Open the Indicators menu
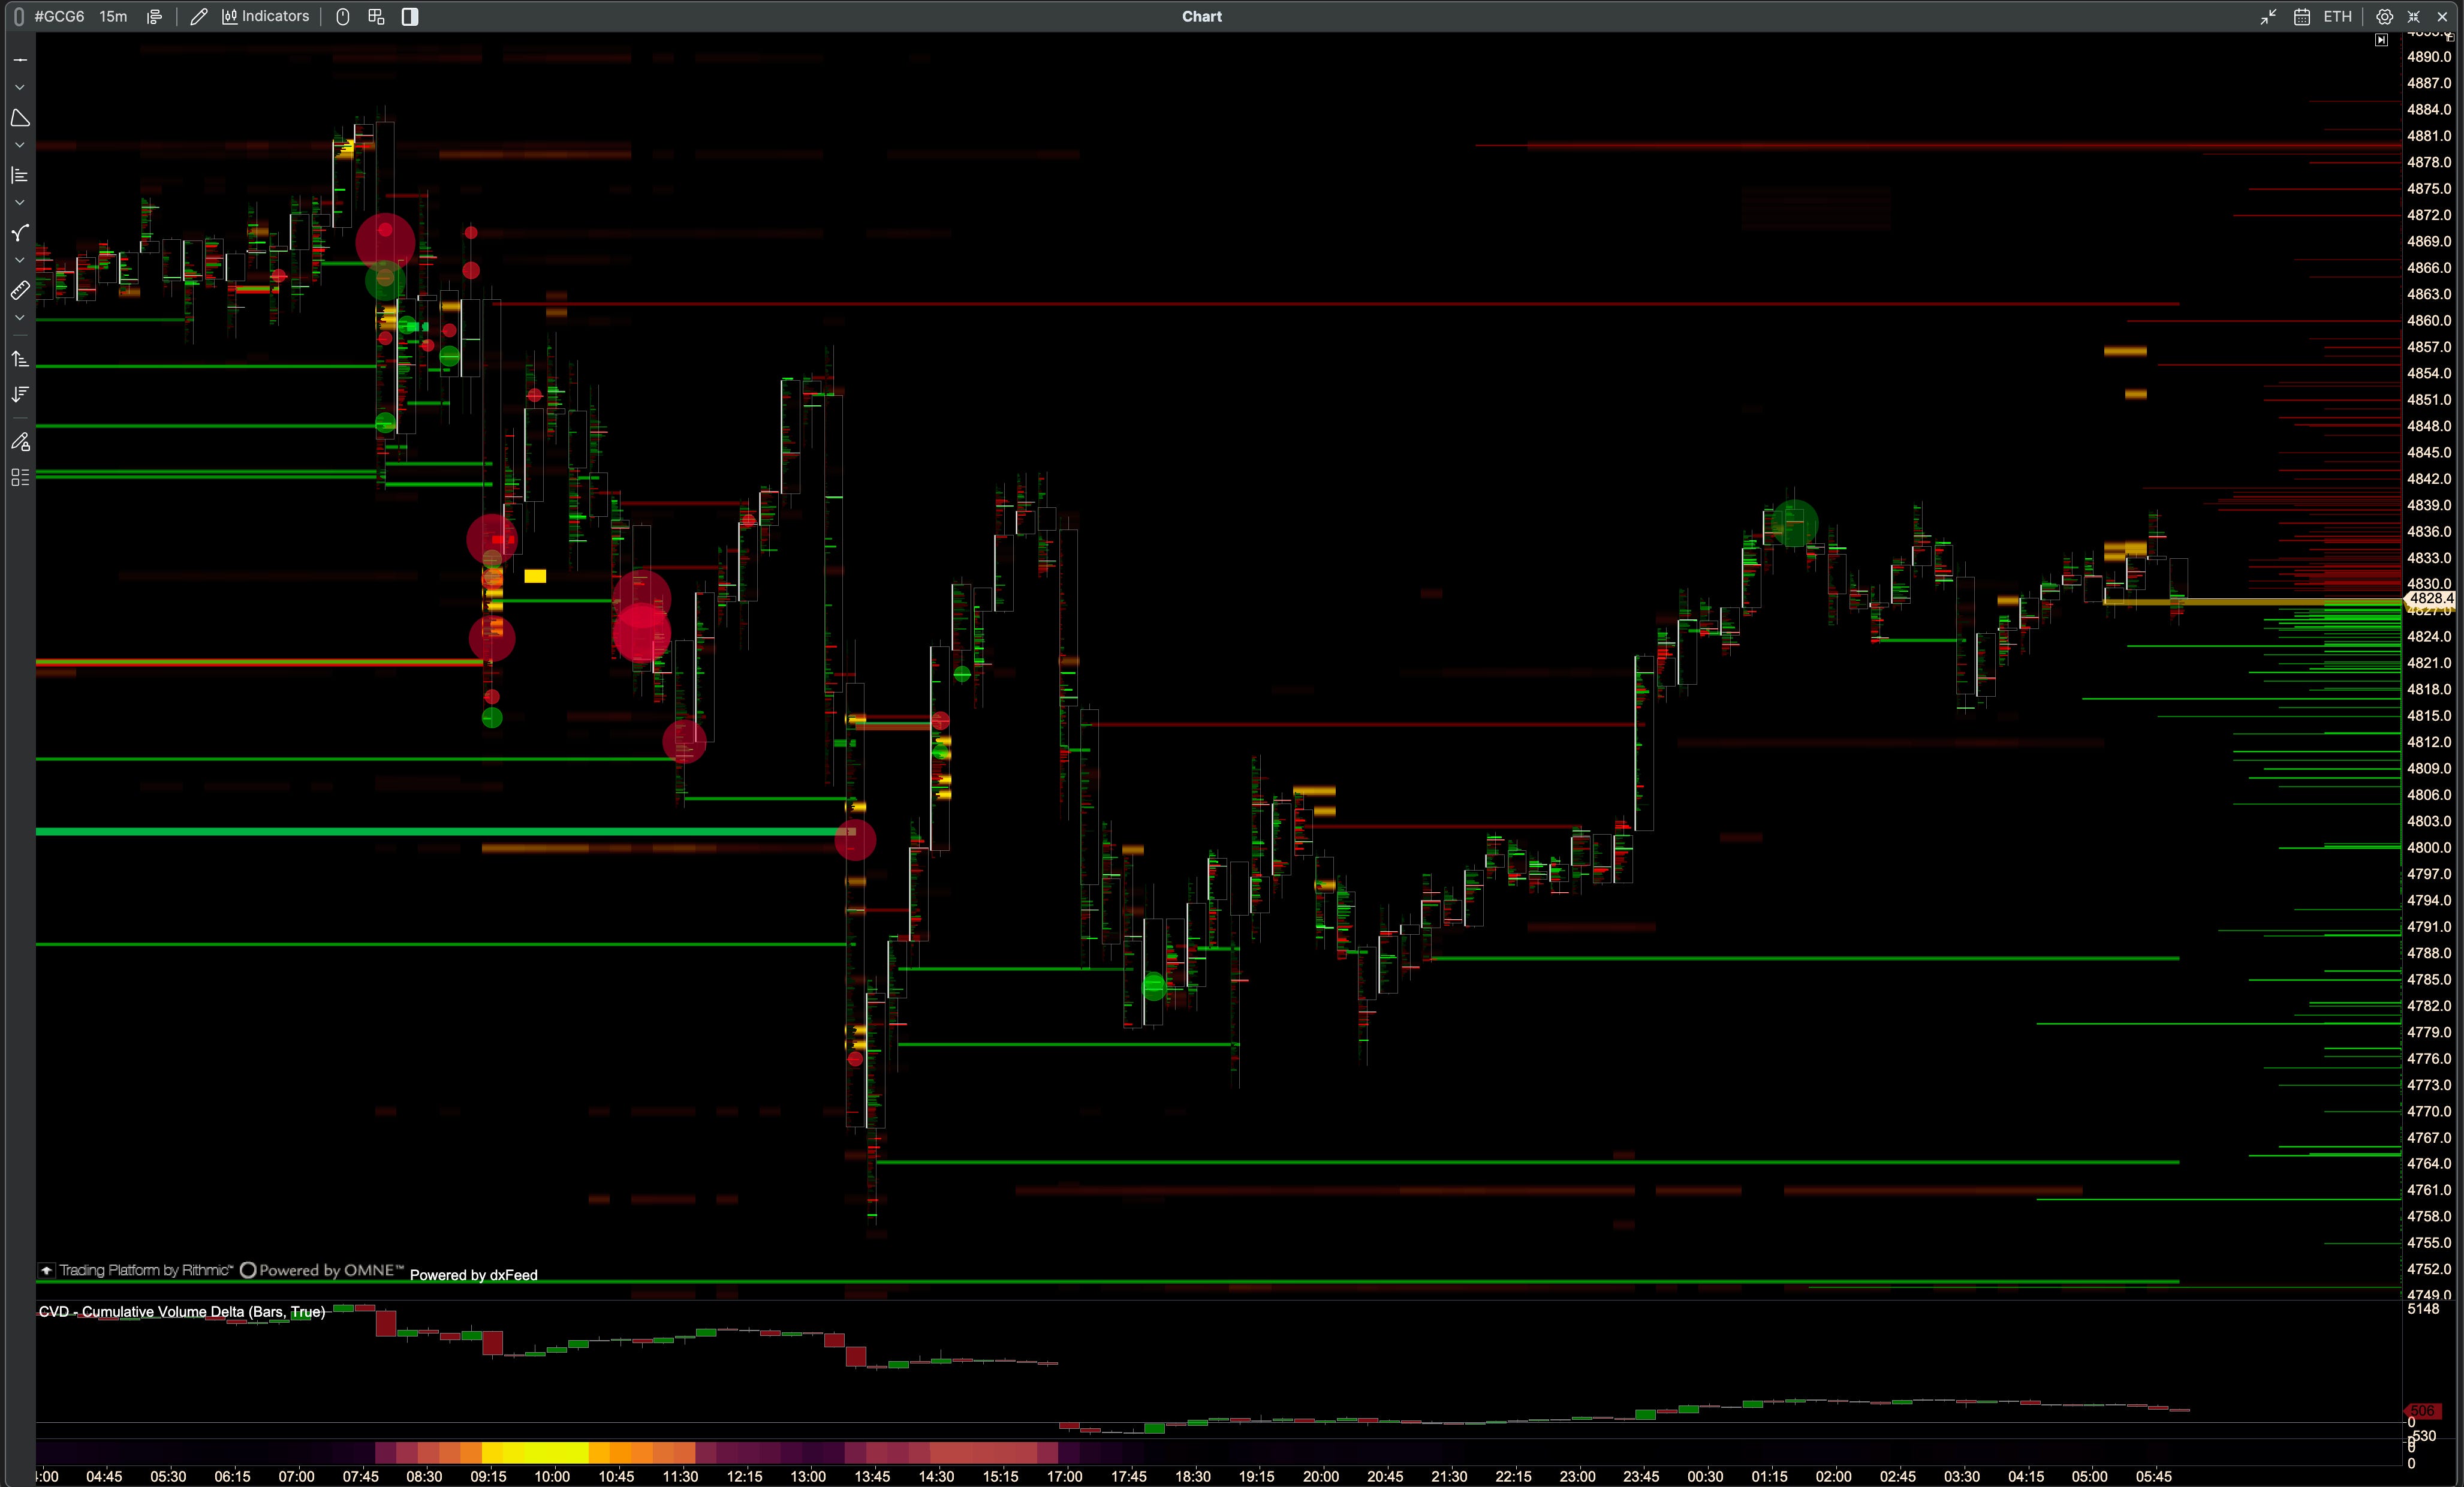 click(x=265, y=16)
